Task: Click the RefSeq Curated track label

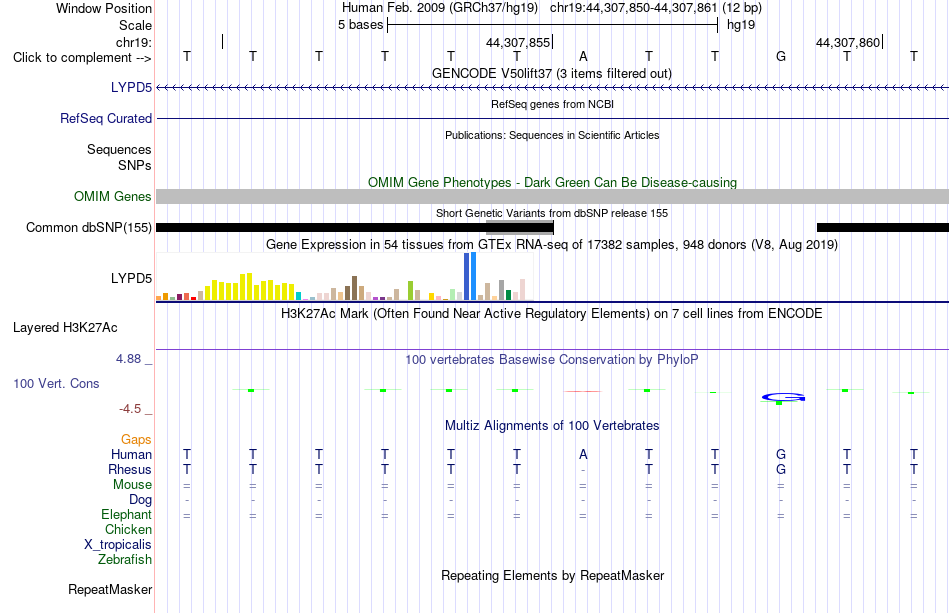Action: (x=105, y=118)
